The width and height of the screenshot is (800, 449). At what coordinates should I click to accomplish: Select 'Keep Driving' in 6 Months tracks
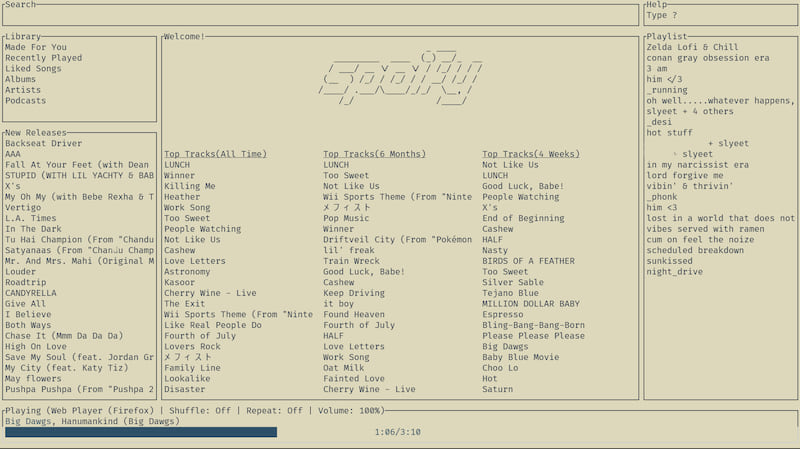[x=354, y=293]
